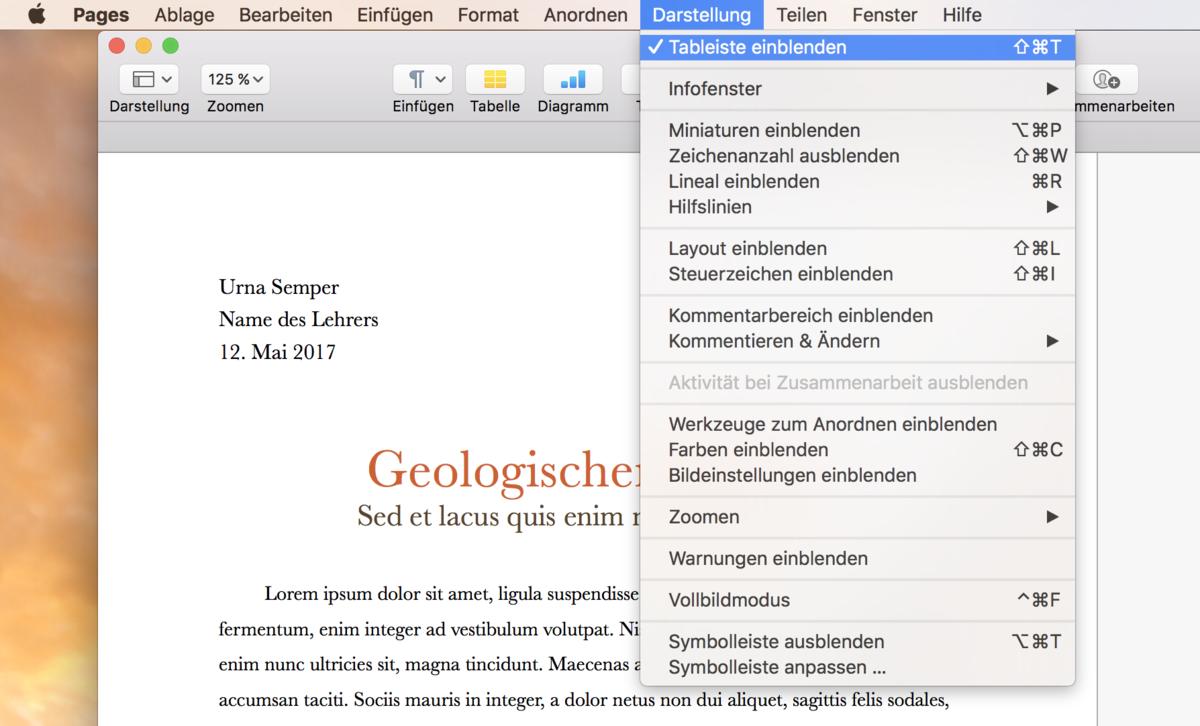
Task: Click the date '12. Mai 2017'
Action: pos(277,352)
